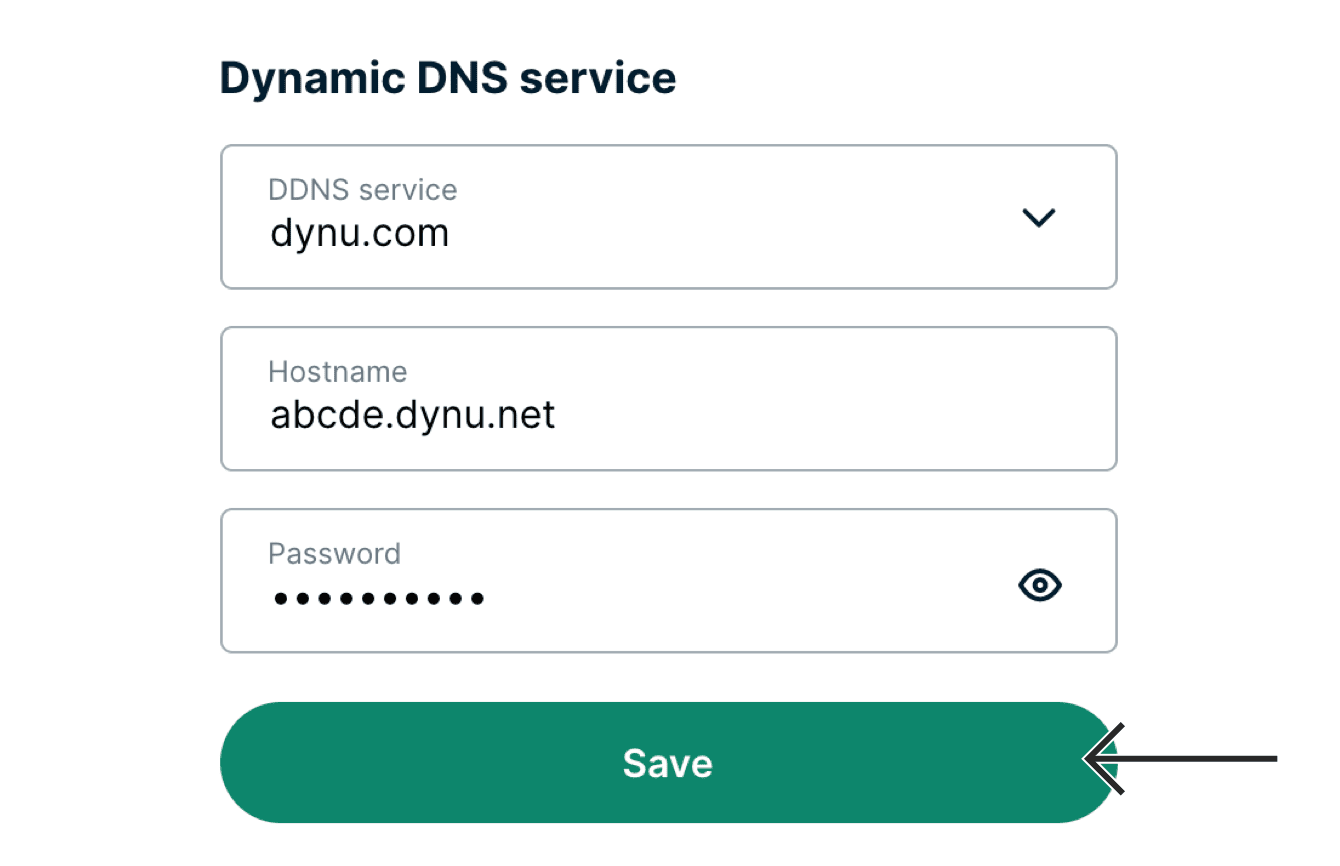Click the Password field label
The height and width of the screenshot is (866, 1340).
(x=334, y=554)
